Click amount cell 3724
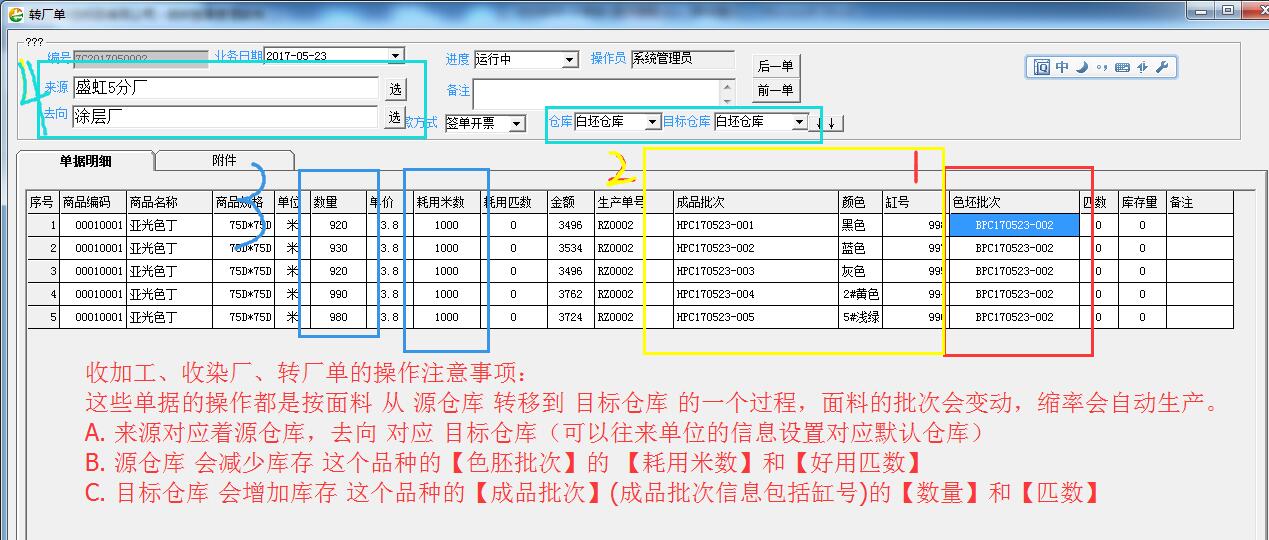The height and width of the screenshot is (540, 1269). [571, 317]
